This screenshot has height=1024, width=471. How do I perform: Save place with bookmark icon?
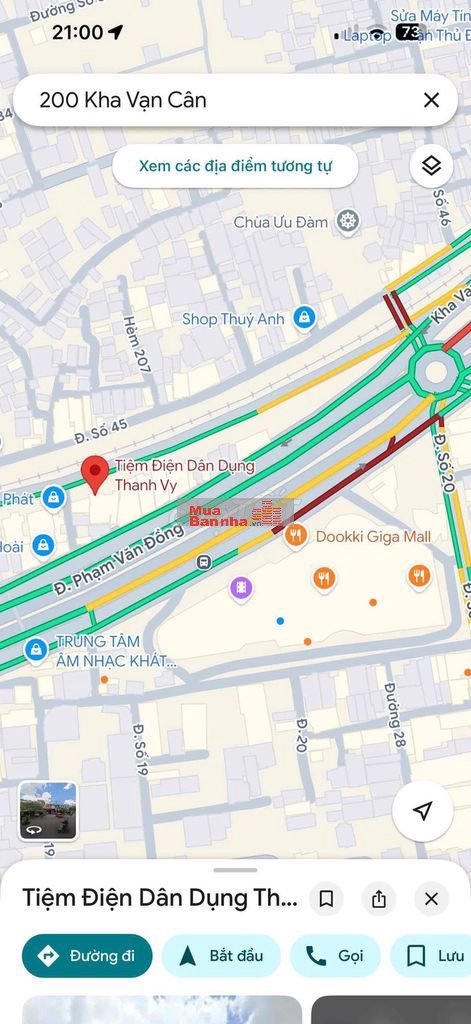(x=327, y=899)
